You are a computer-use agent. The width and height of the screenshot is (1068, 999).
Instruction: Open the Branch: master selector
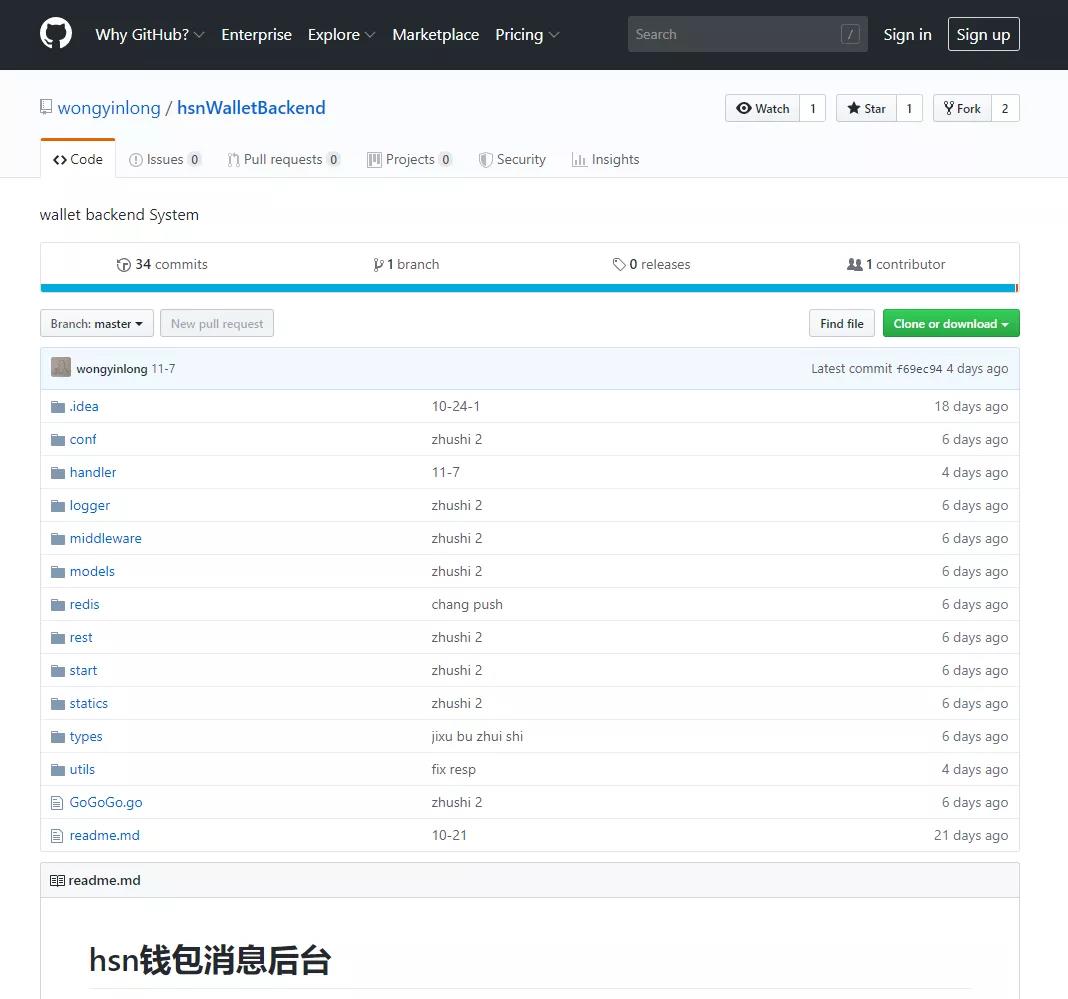[x=97, y=323]
